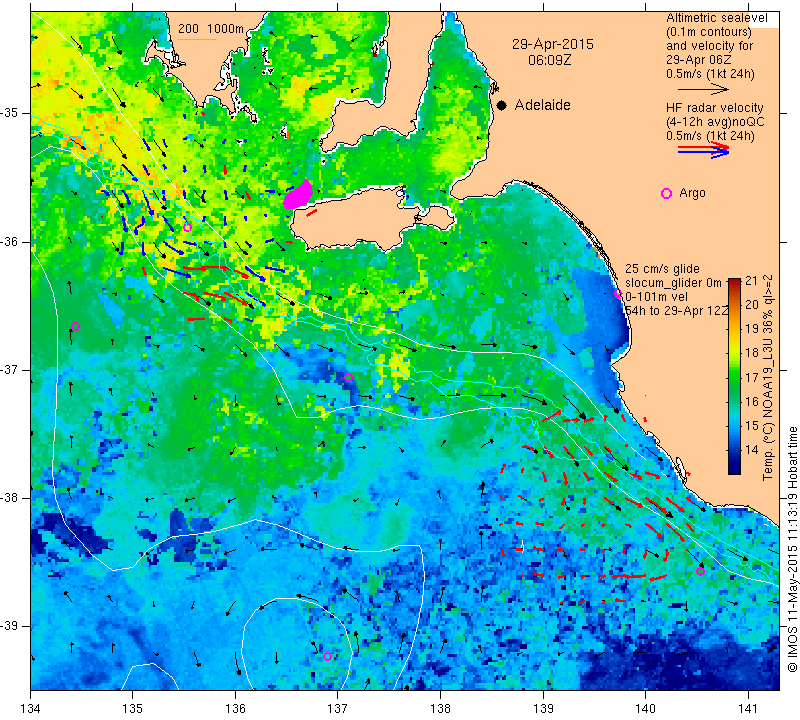Click the 139 longitude axis label
This screenshot has height=720, width=800.
click(543, 709)
